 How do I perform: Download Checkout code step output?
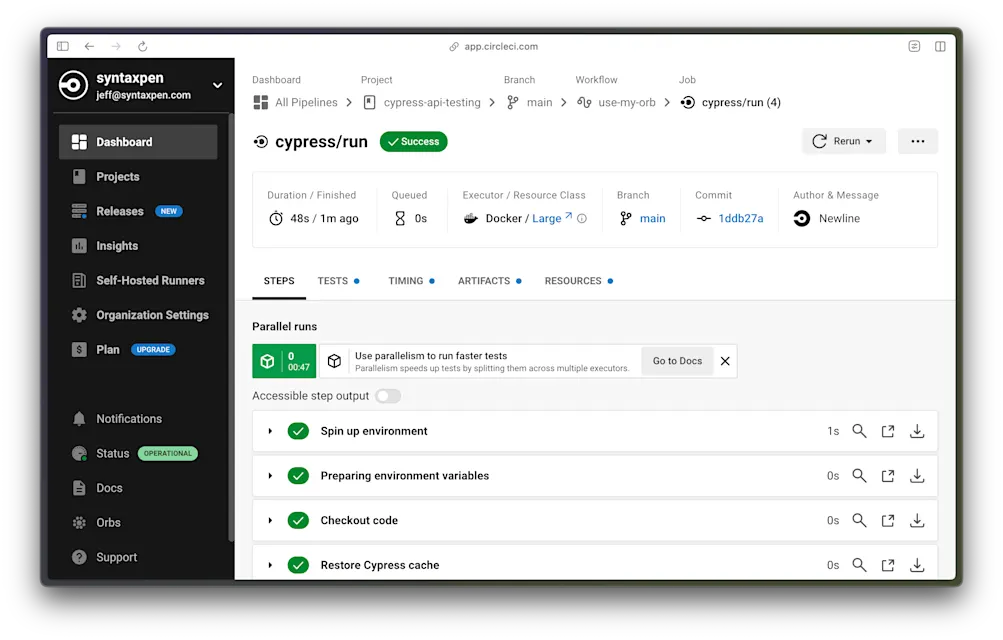917,521
